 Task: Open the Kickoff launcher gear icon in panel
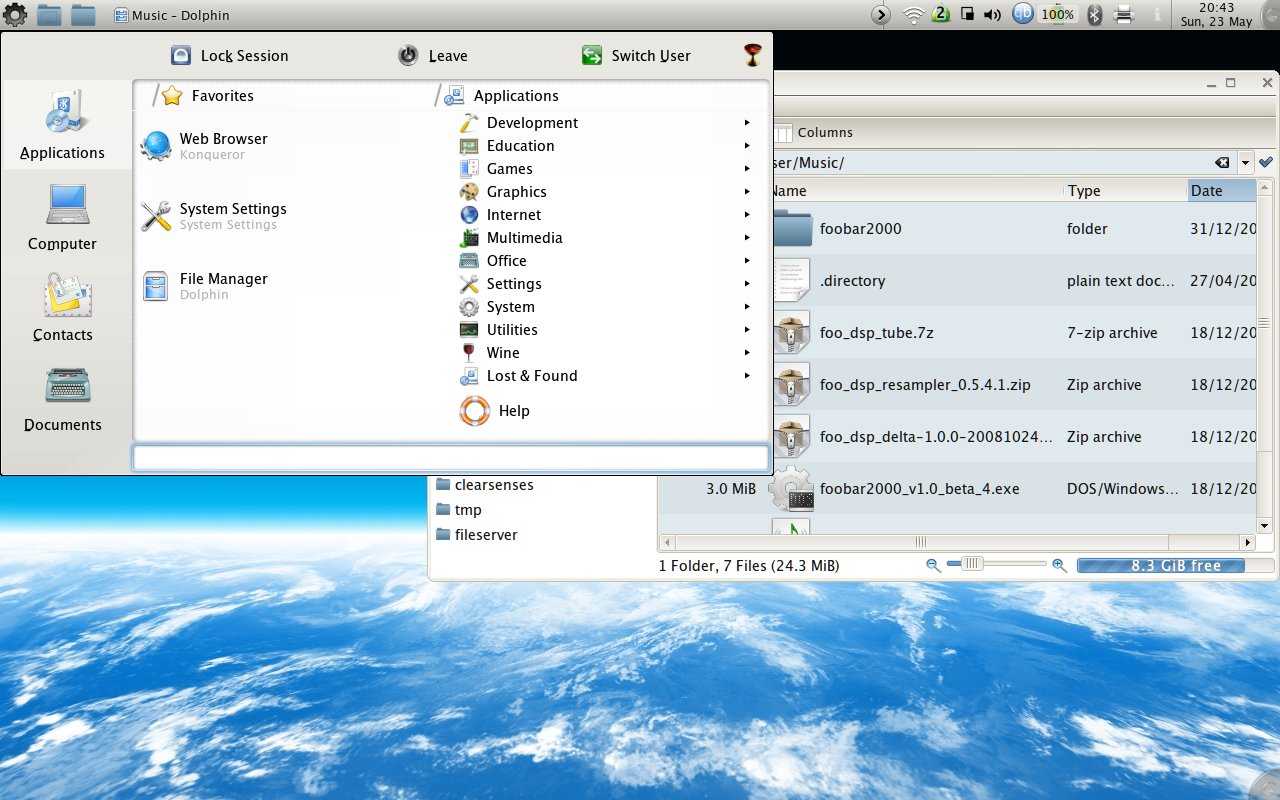[x=15, y=15]
